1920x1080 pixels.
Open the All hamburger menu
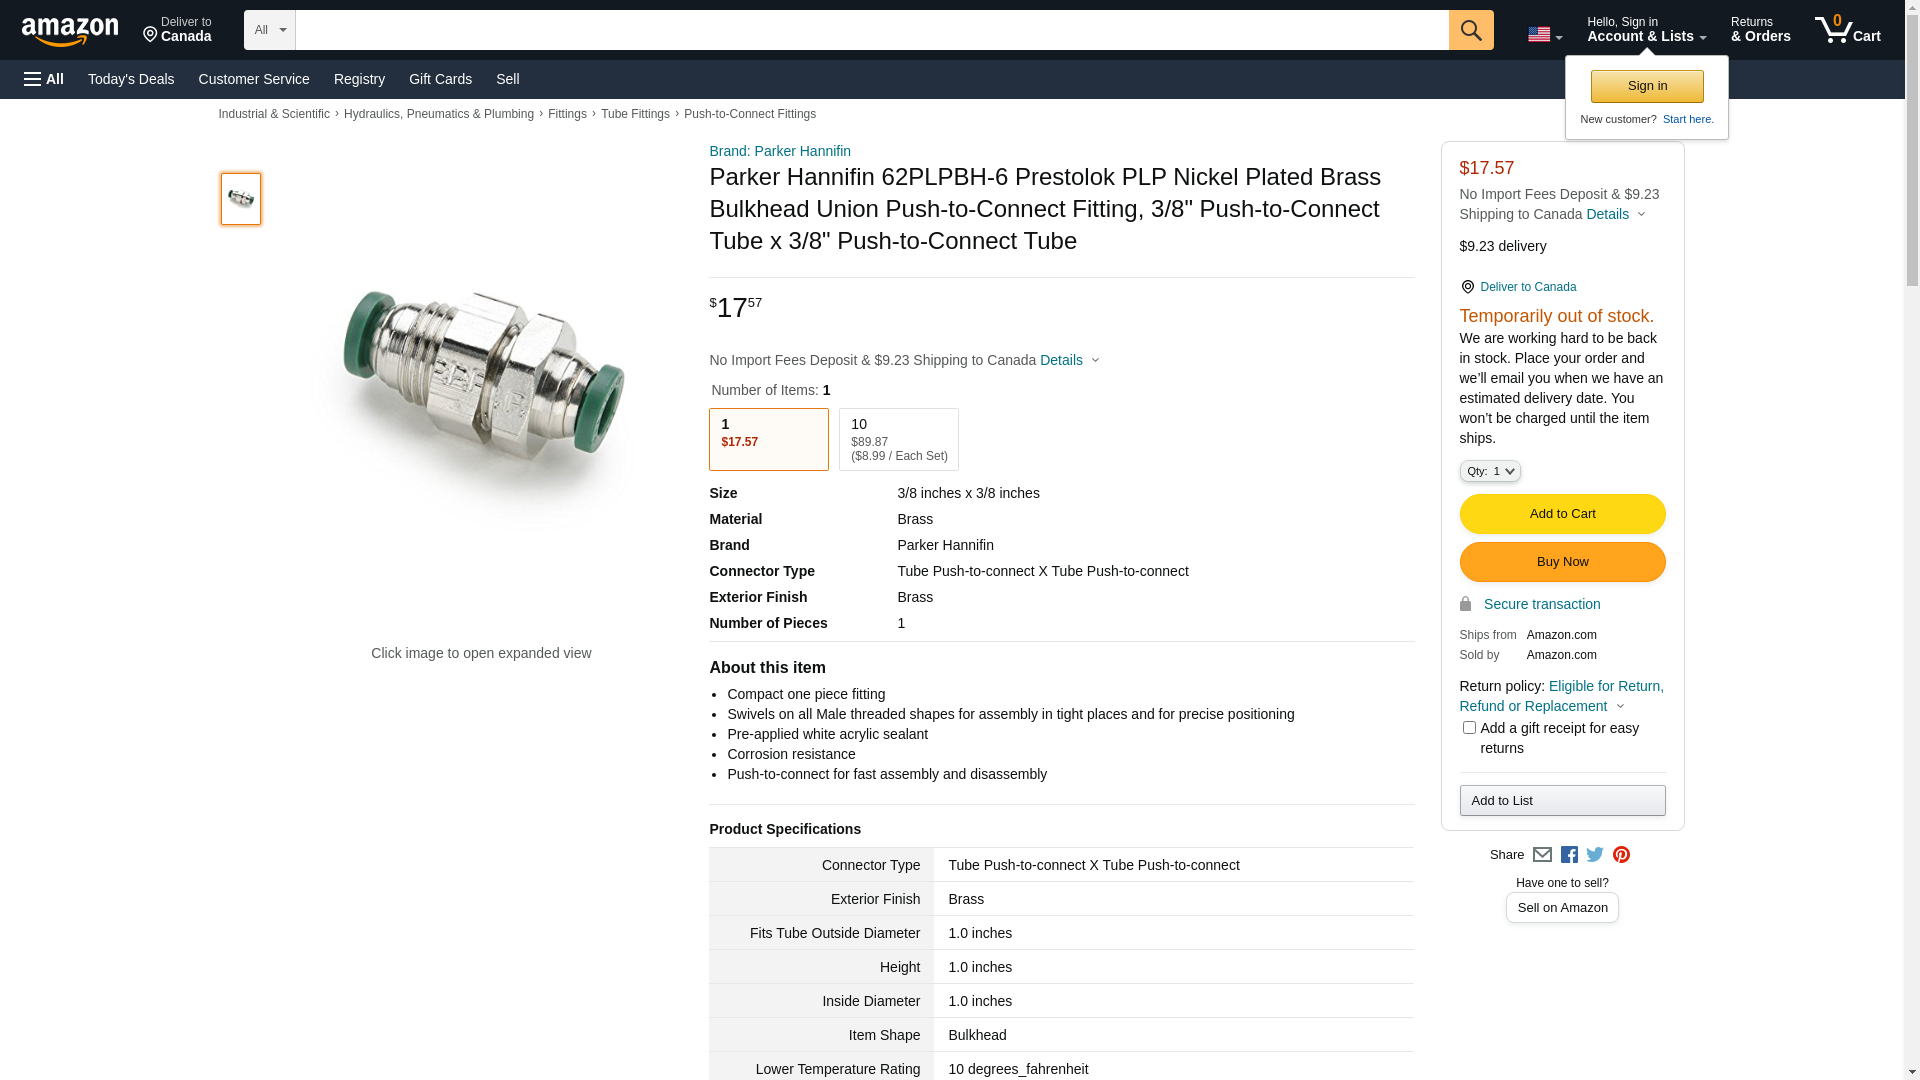click(x=44, y=79)
